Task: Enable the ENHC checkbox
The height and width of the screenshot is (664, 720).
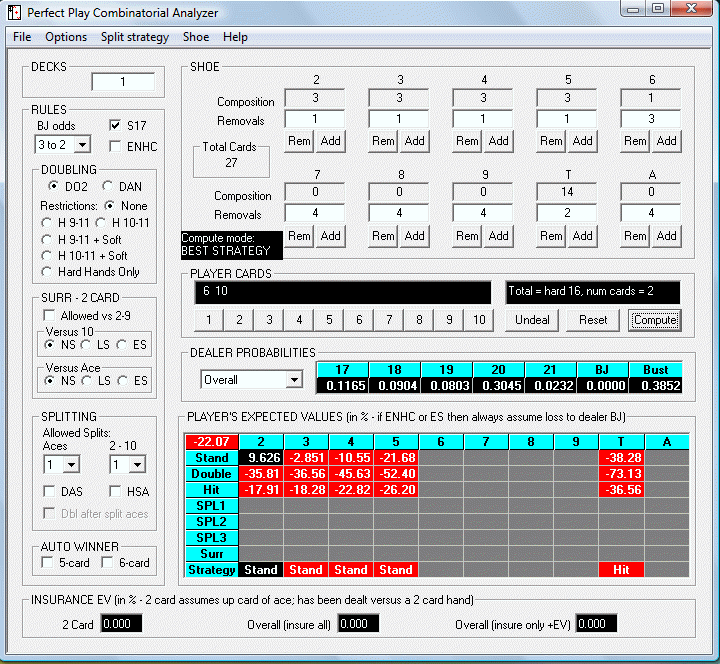Action: pyautogui.click(x=115, y=146)
